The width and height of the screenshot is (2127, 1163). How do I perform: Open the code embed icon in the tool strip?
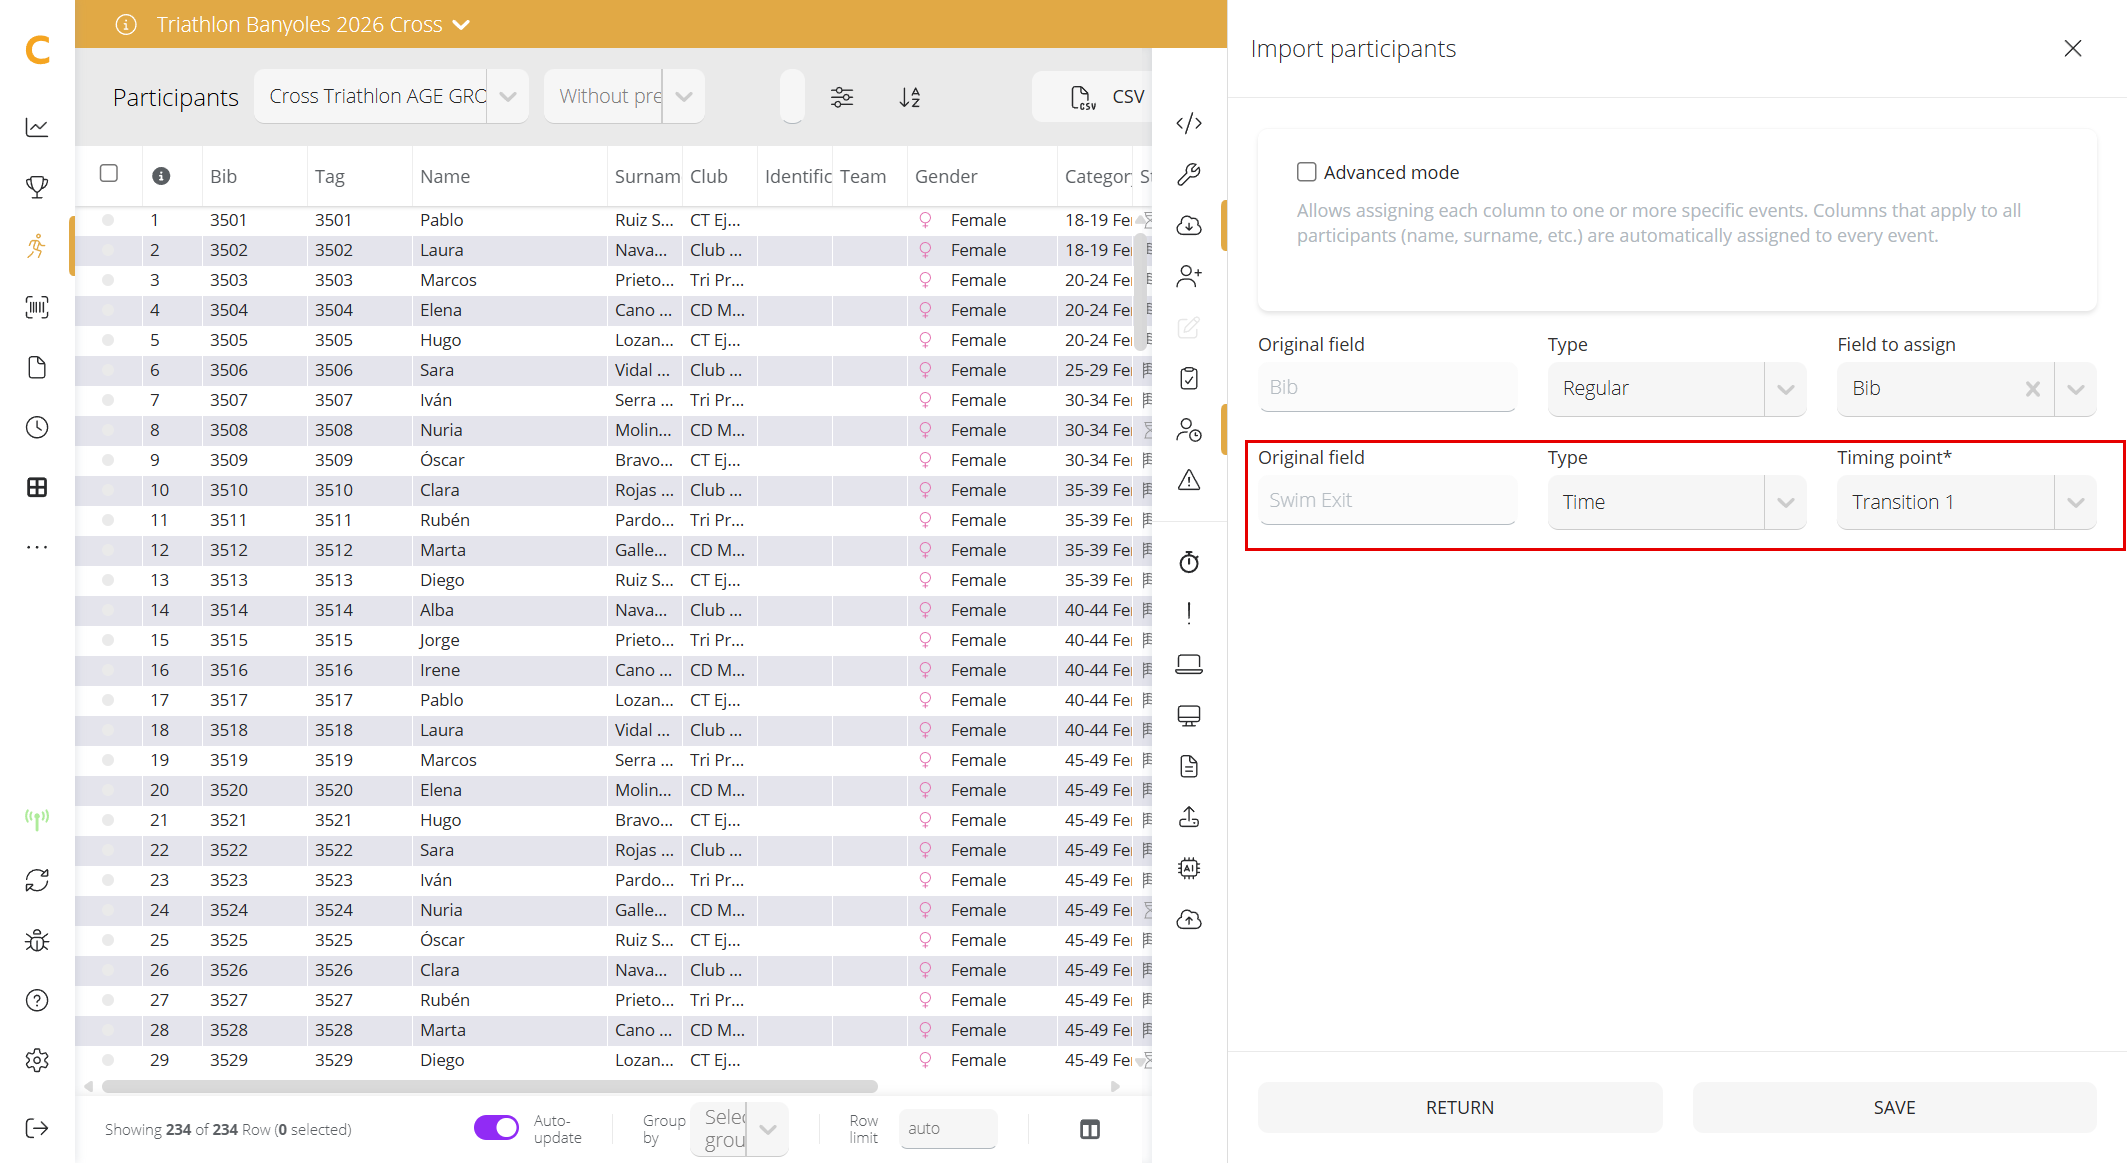(x=1189, y=123)
